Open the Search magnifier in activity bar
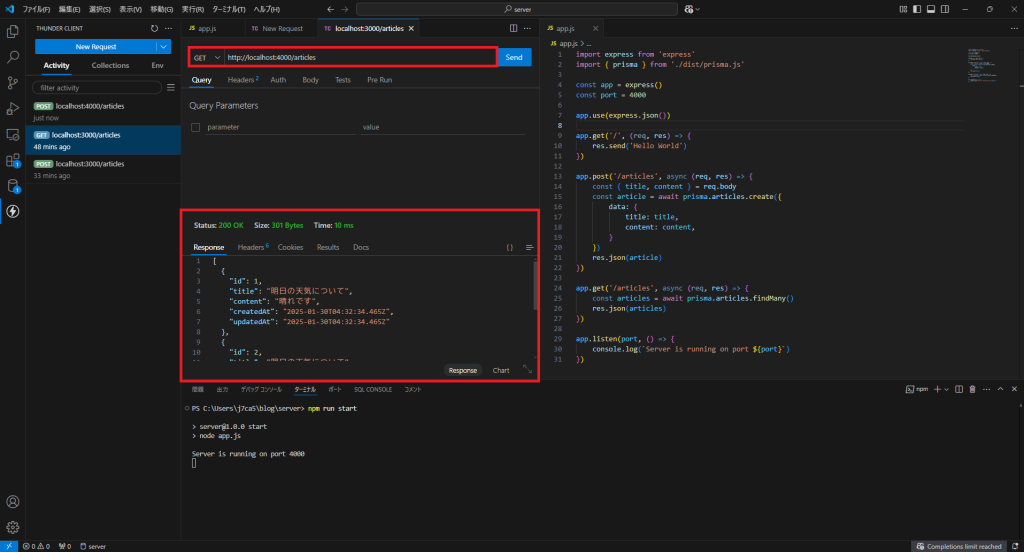1024x552 pixels. coord(13,58)
